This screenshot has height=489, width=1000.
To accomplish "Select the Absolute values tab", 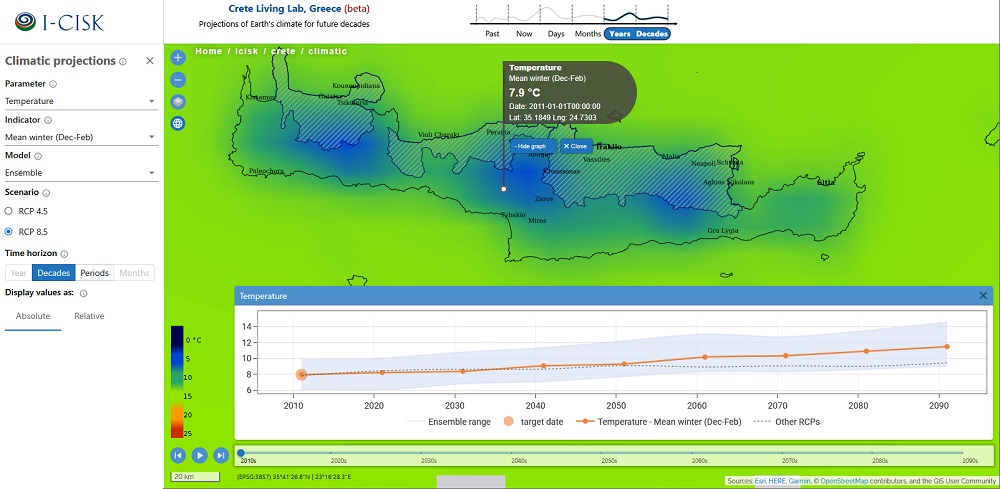I will 34,316.
